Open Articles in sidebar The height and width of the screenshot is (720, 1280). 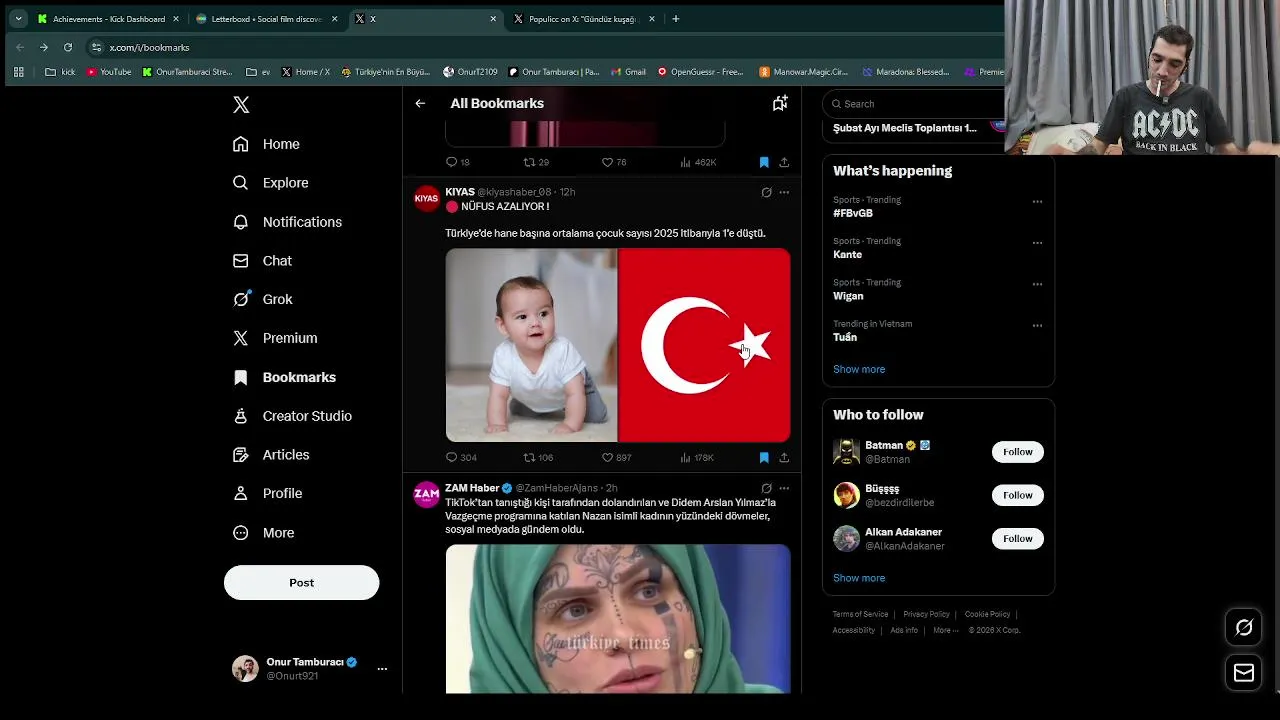point(271,455)
